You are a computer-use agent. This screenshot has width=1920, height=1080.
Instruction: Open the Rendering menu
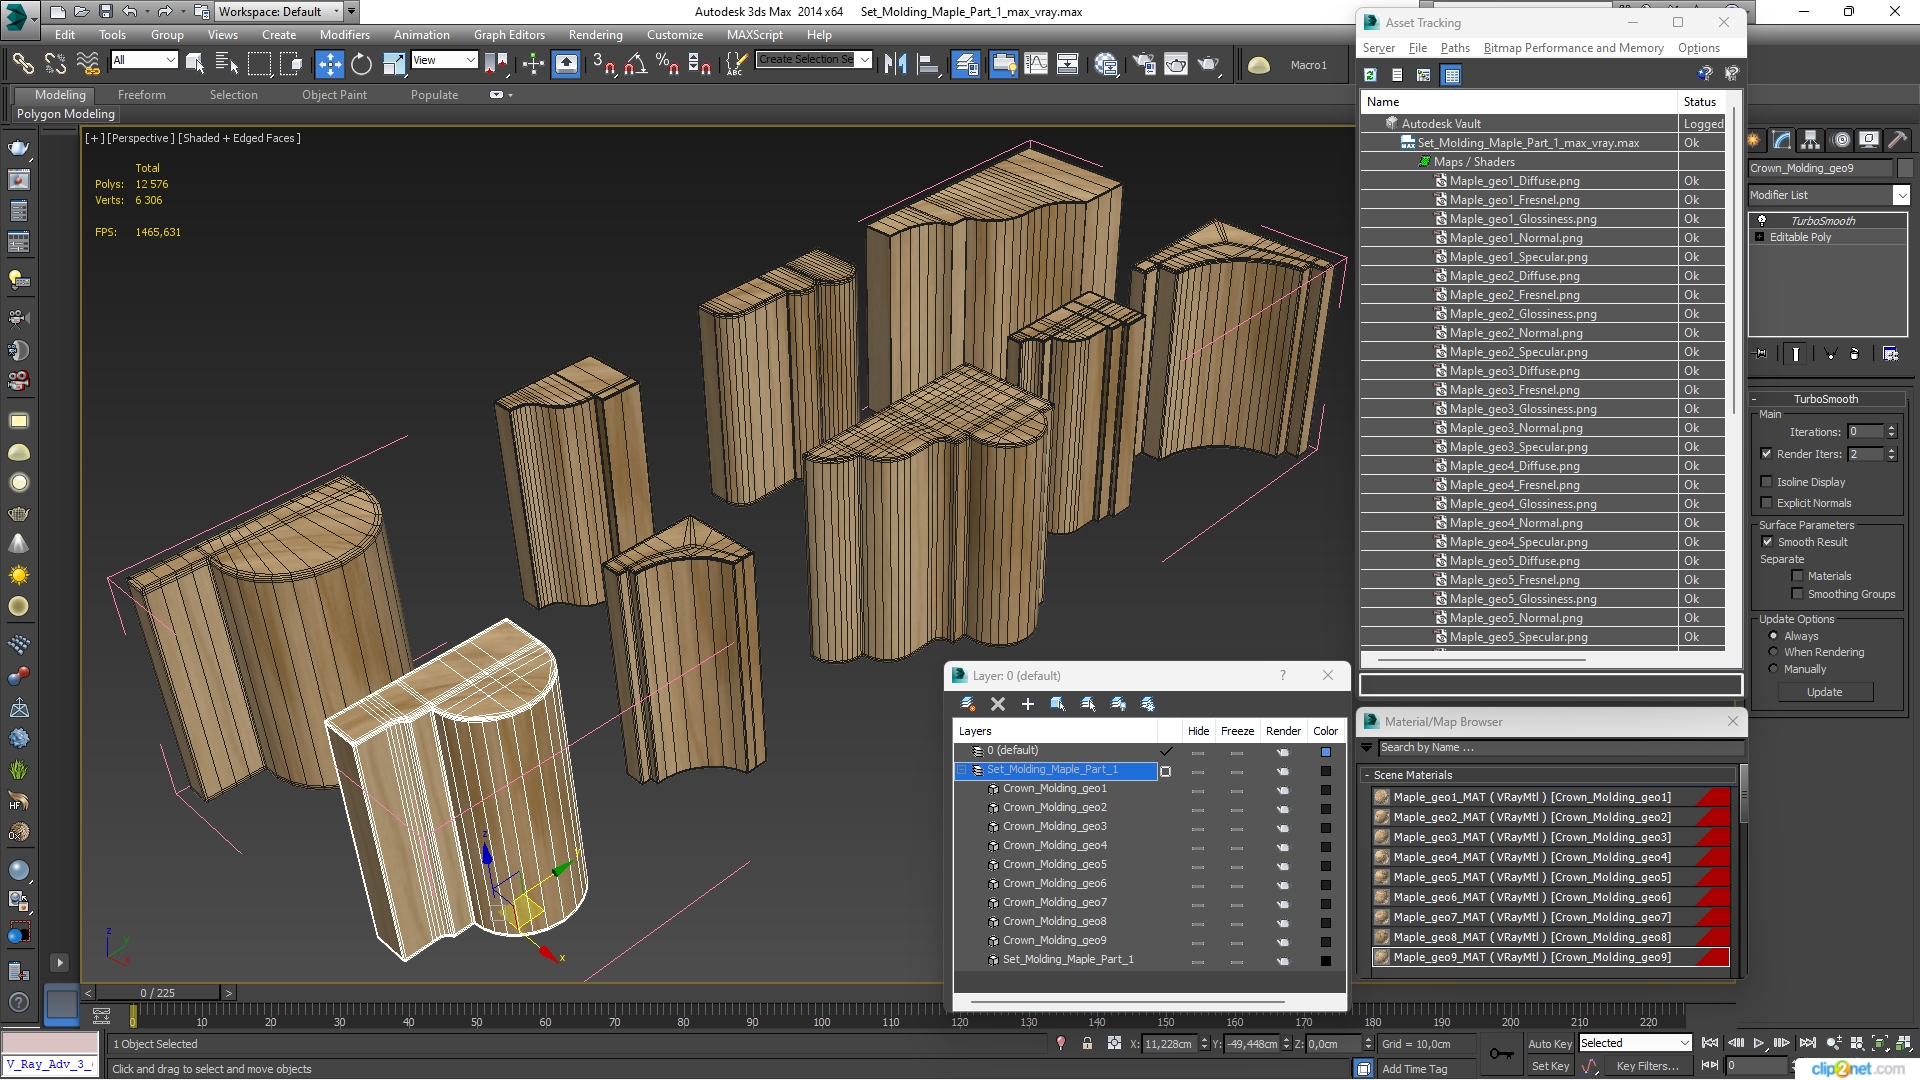coord(595,35)
